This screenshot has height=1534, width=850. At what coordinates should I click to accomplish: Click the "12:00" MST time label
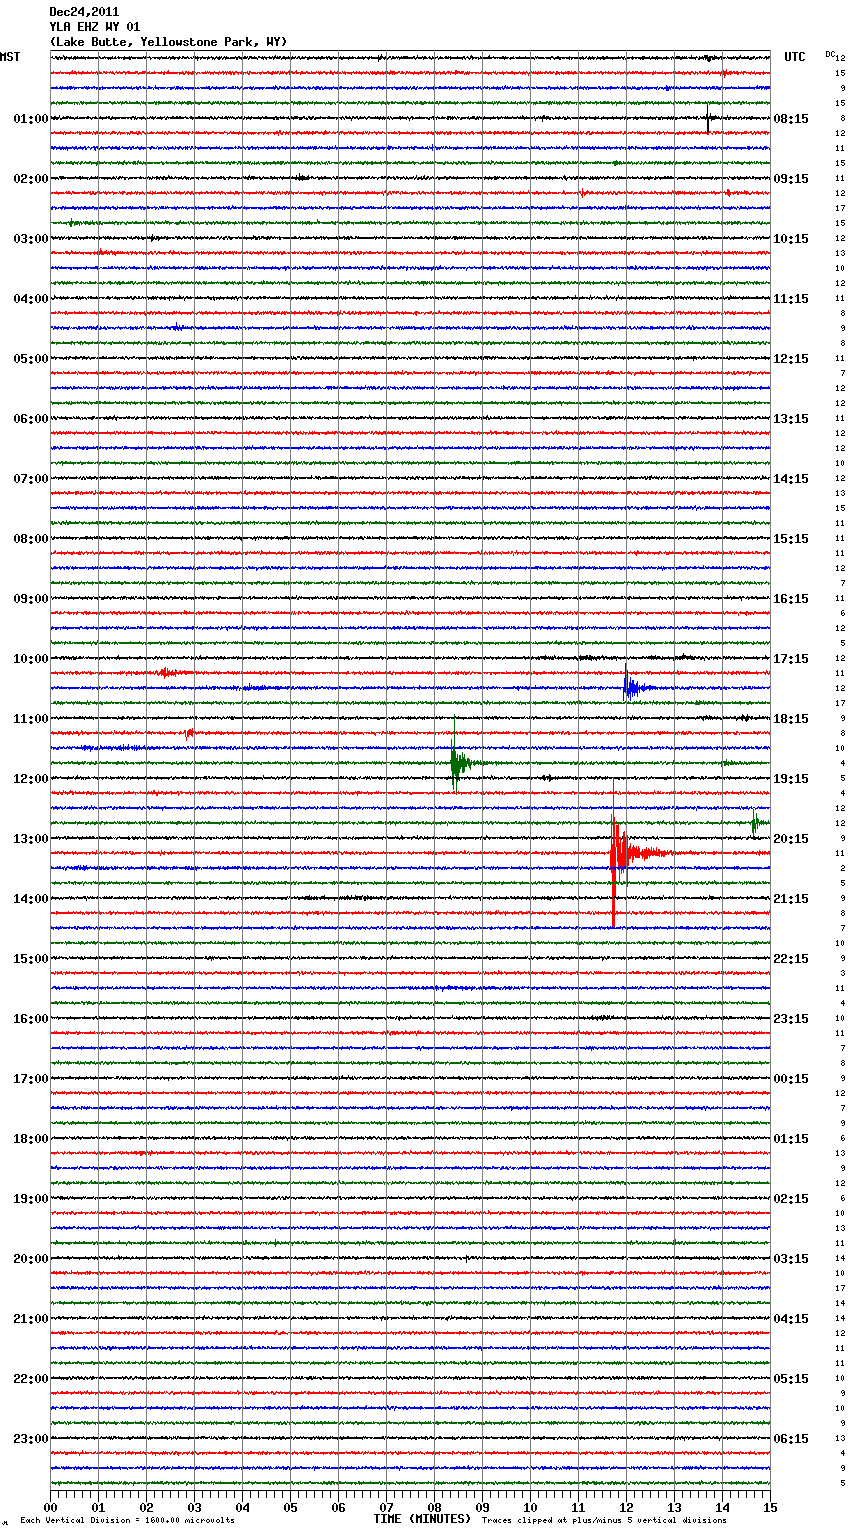pos(30,779)
